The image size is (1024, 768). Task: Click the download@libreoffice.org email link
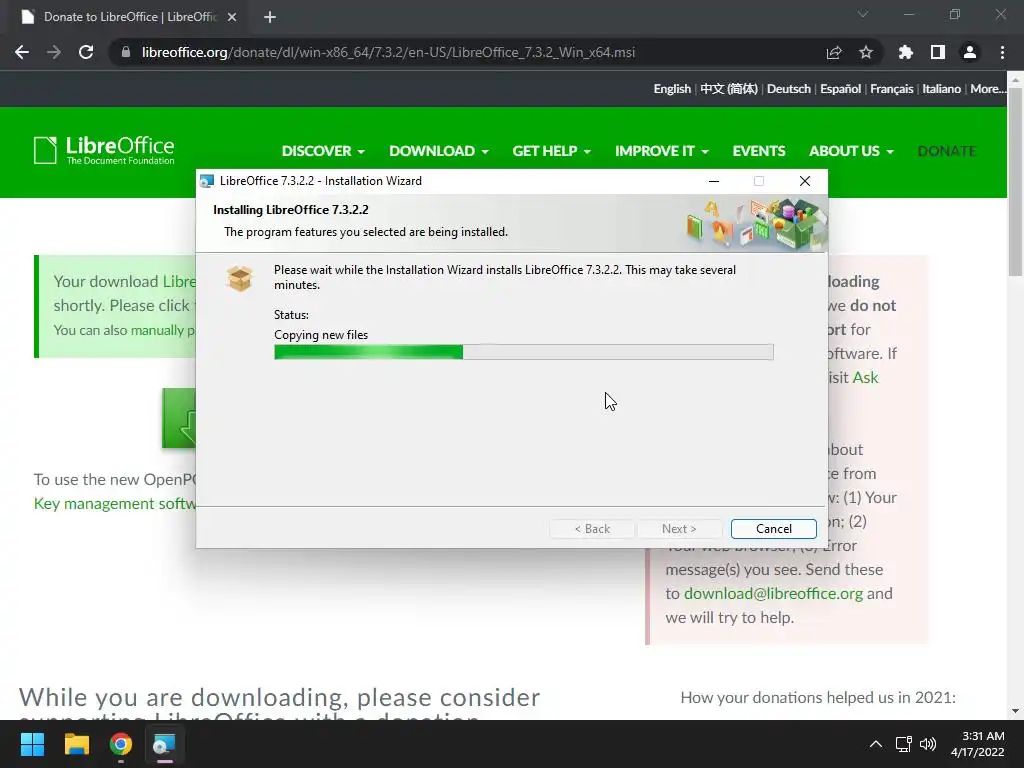click(x=773, y=594)
